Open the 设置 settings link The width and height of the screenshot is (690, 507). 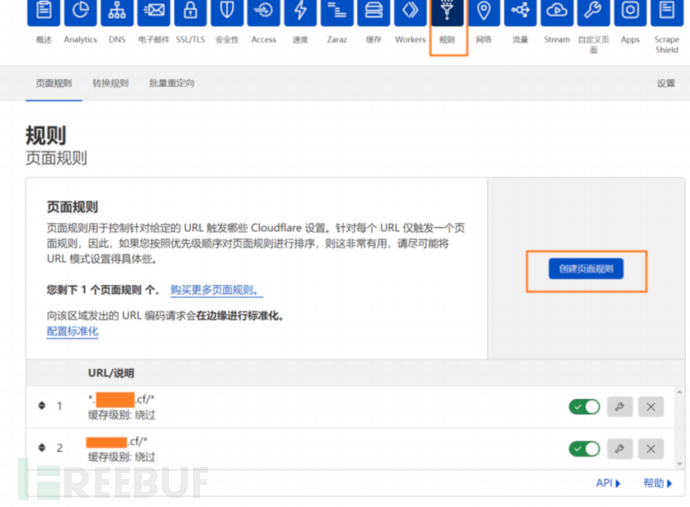click(x=666, y=83)
